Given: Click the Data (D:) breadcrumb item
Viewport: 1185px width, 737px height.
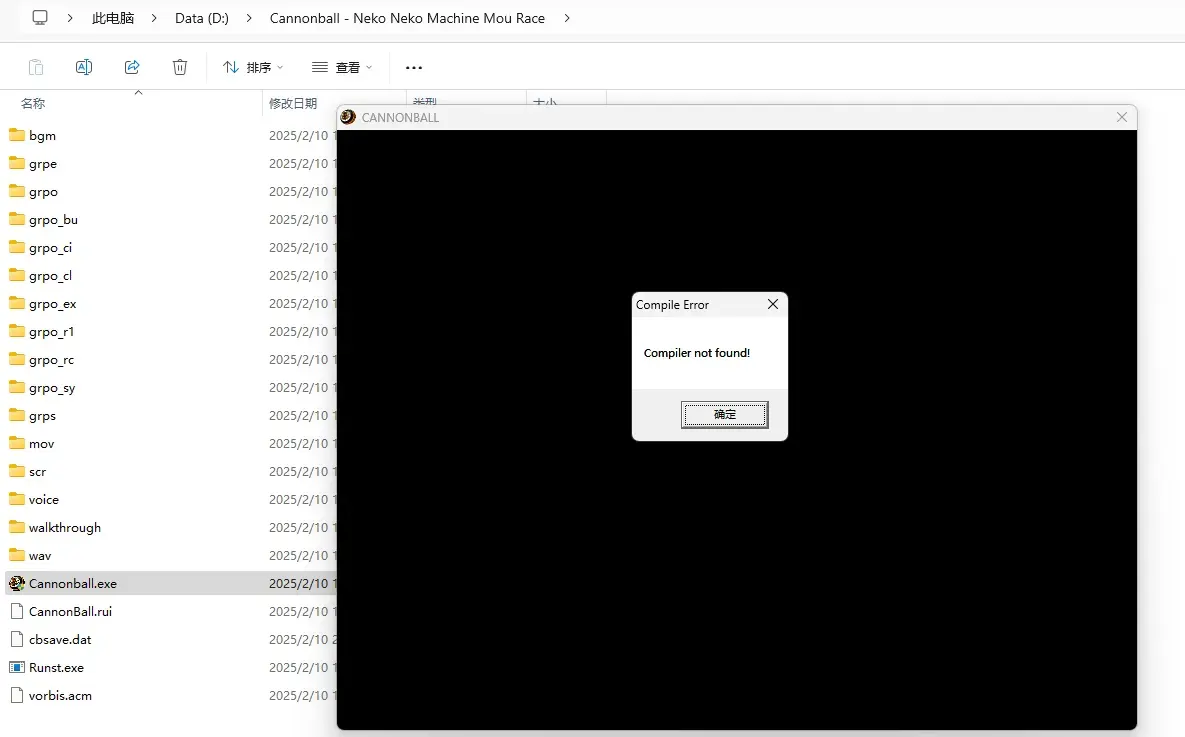Looking at the screenshot, I should 202,18.
